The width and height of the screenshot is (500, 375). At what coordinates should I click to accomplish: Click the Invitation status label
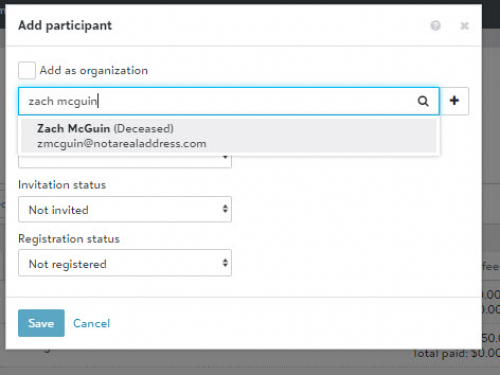62,185
